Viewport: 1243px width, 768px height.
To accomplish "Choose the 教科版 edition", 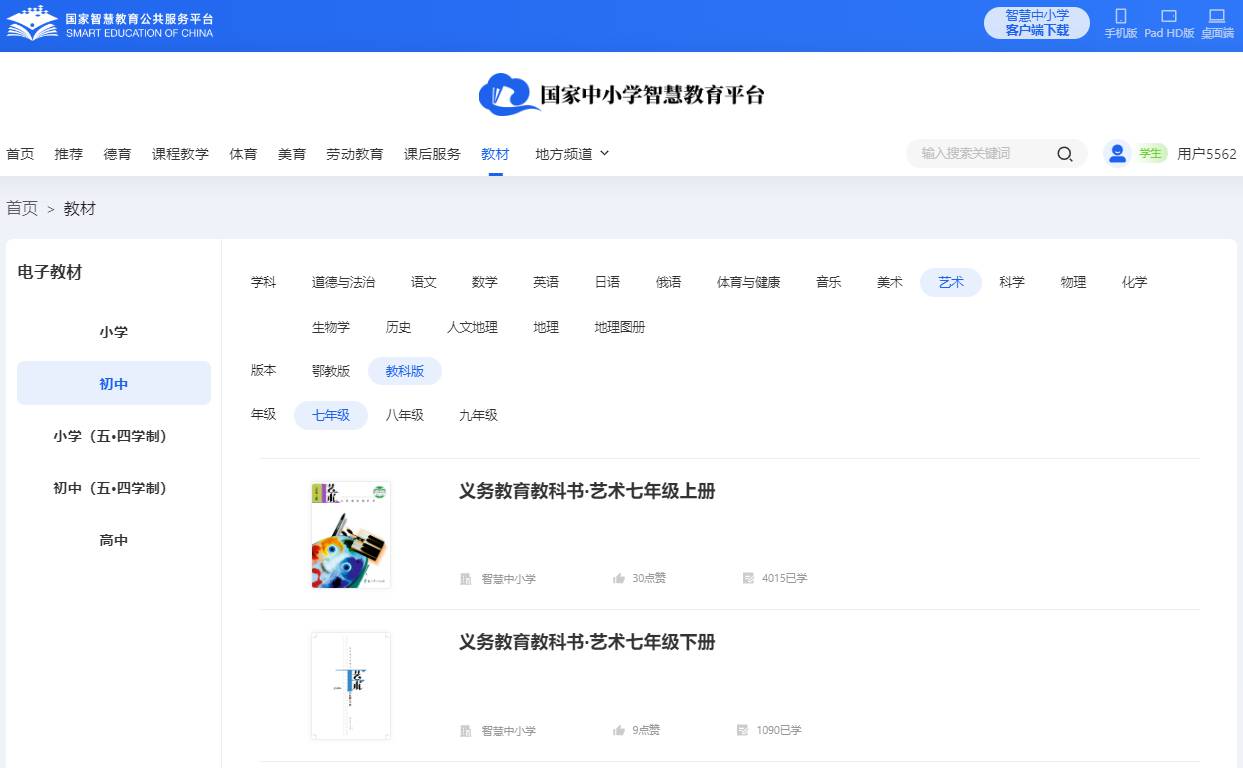I will [x=405, y=371].
